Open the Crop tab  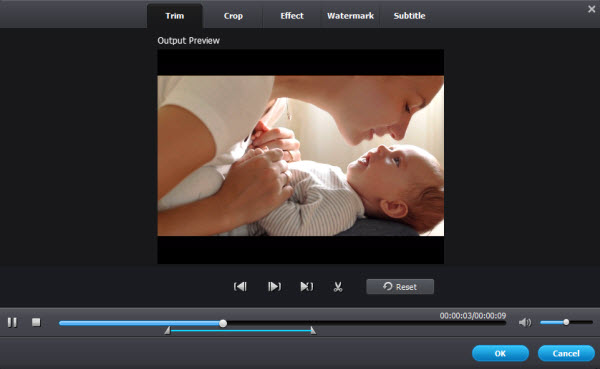point(233,16)
